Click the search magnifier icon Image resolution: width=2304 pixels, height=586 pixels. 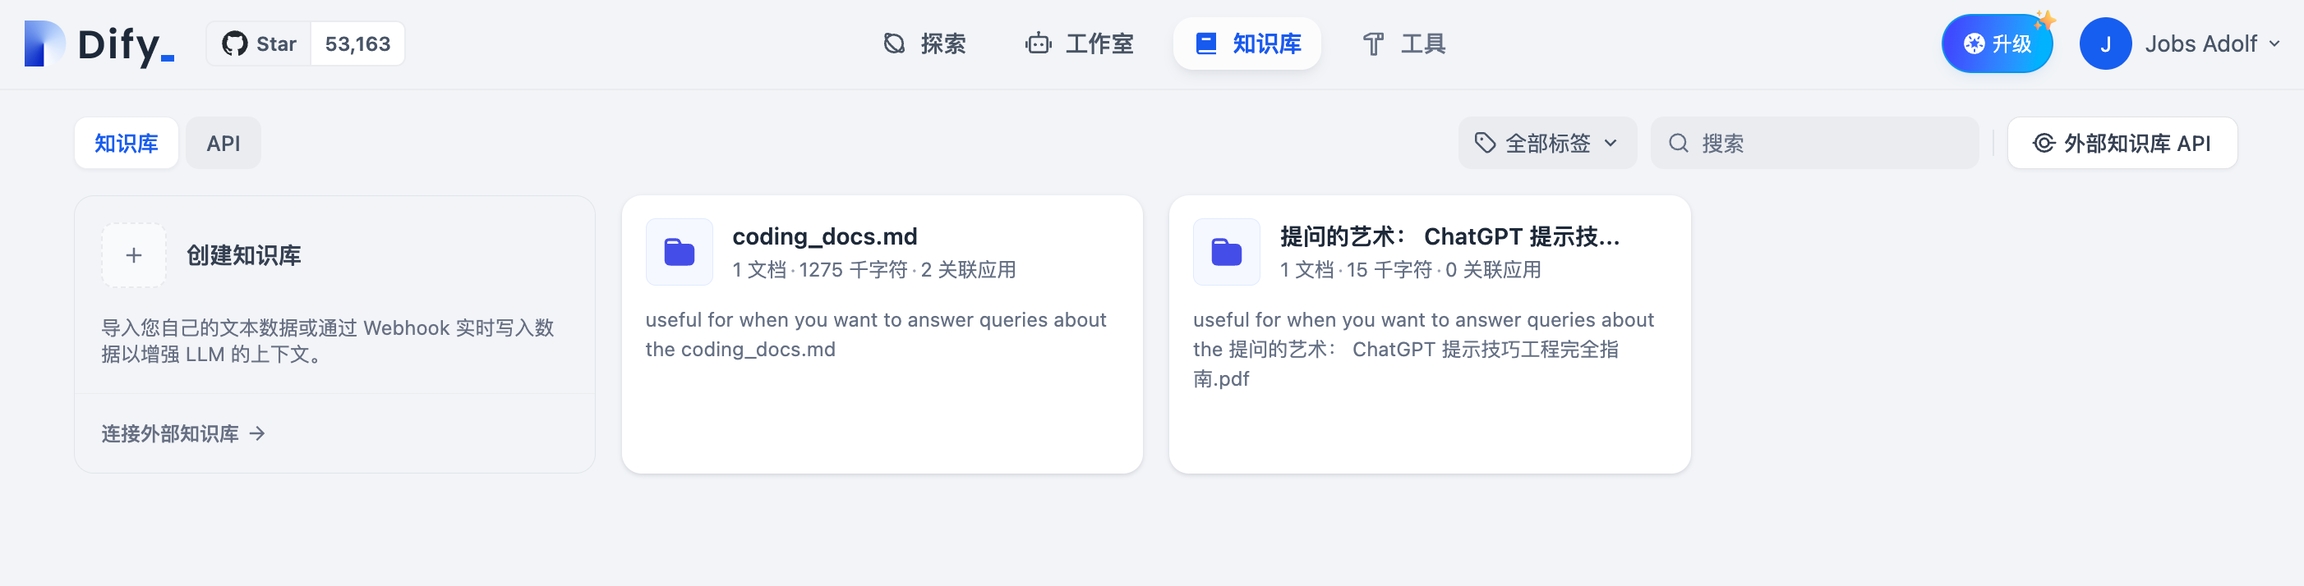pyautogui.click(x=1679, y=143)
